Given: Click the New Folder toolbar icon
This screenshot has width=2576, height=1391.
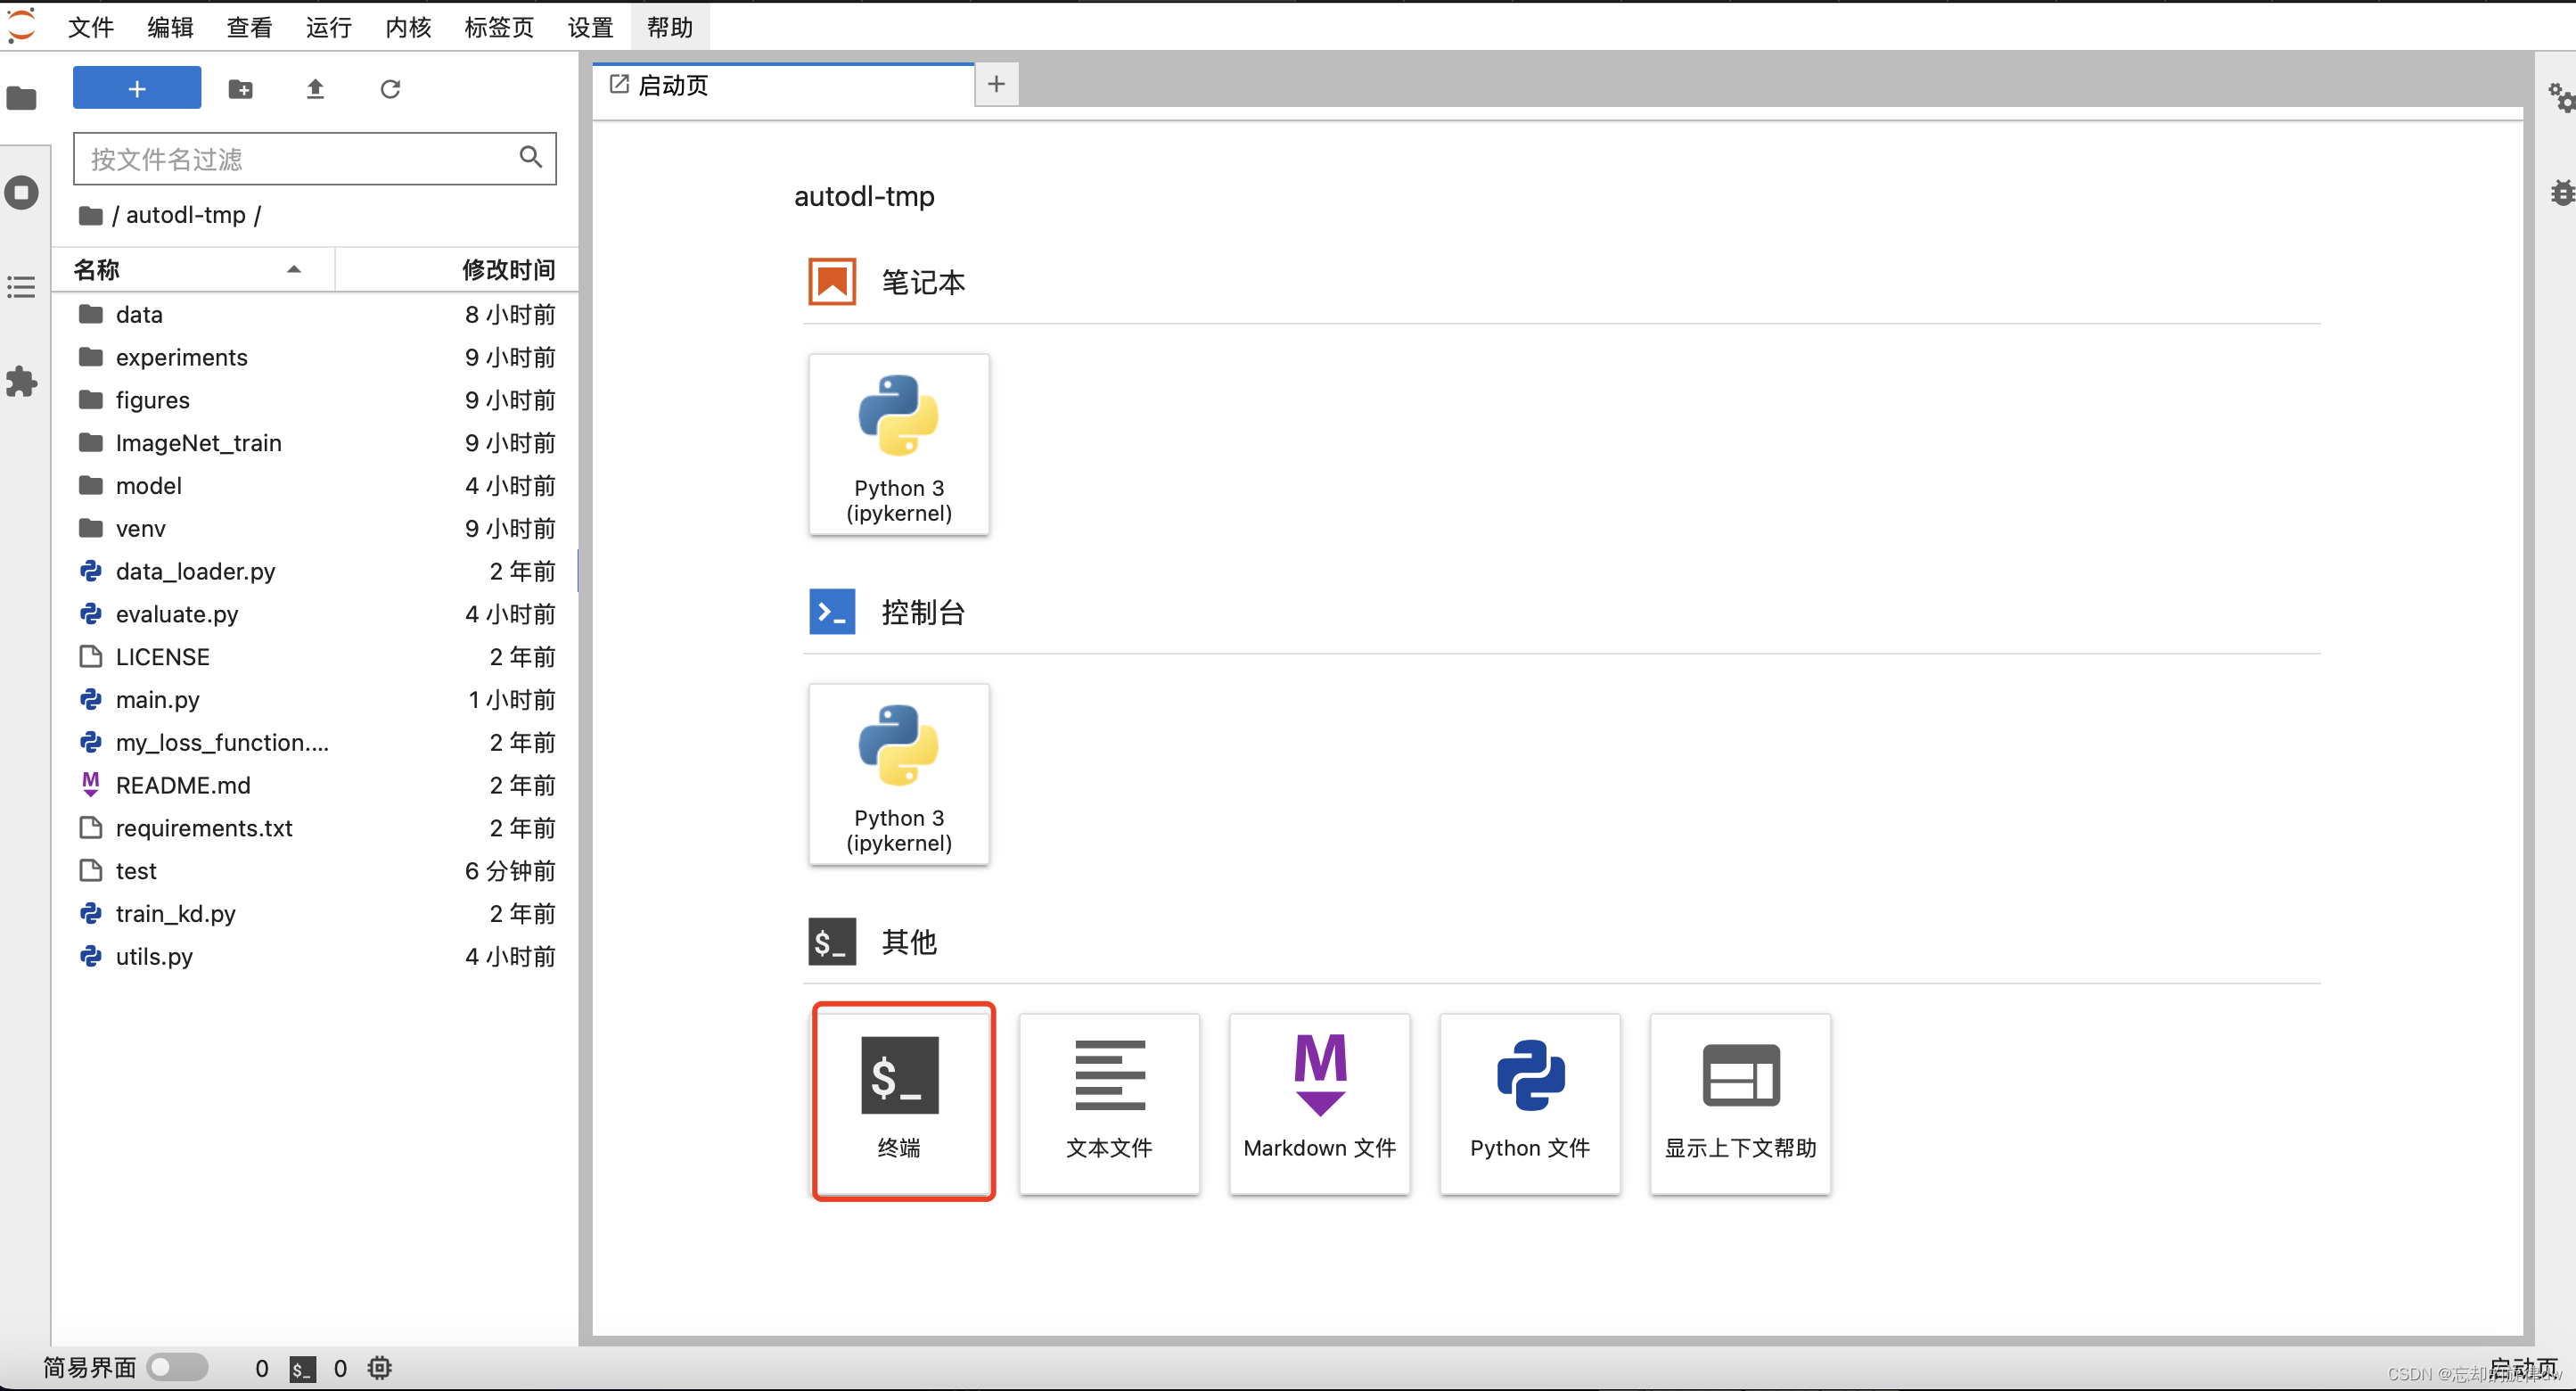Looking at the screenshot, I should tap(240, 89).
